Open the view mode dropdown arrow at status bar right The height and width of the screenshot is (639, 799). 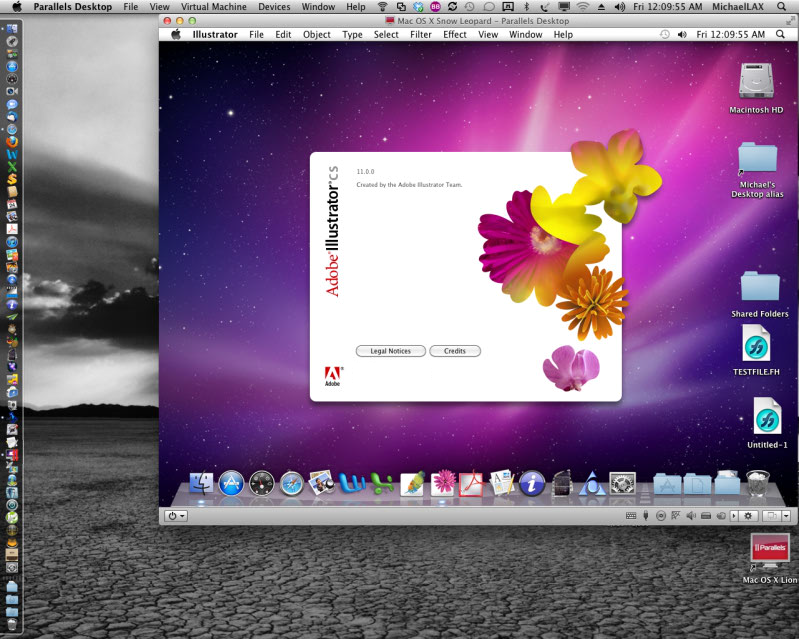(786, 516)
